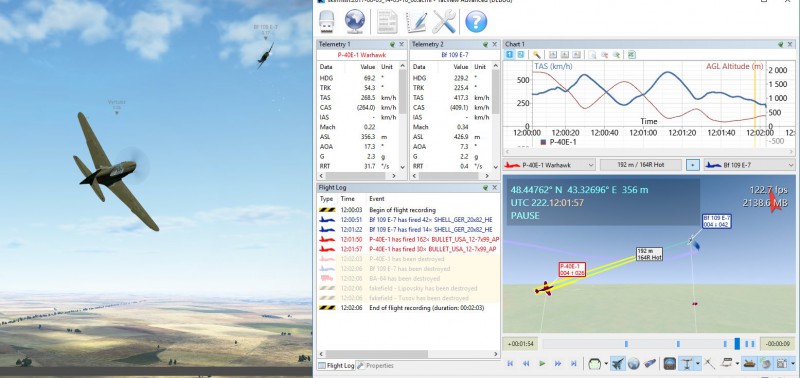Switch to the Flight Log tab

pos(336,366)
